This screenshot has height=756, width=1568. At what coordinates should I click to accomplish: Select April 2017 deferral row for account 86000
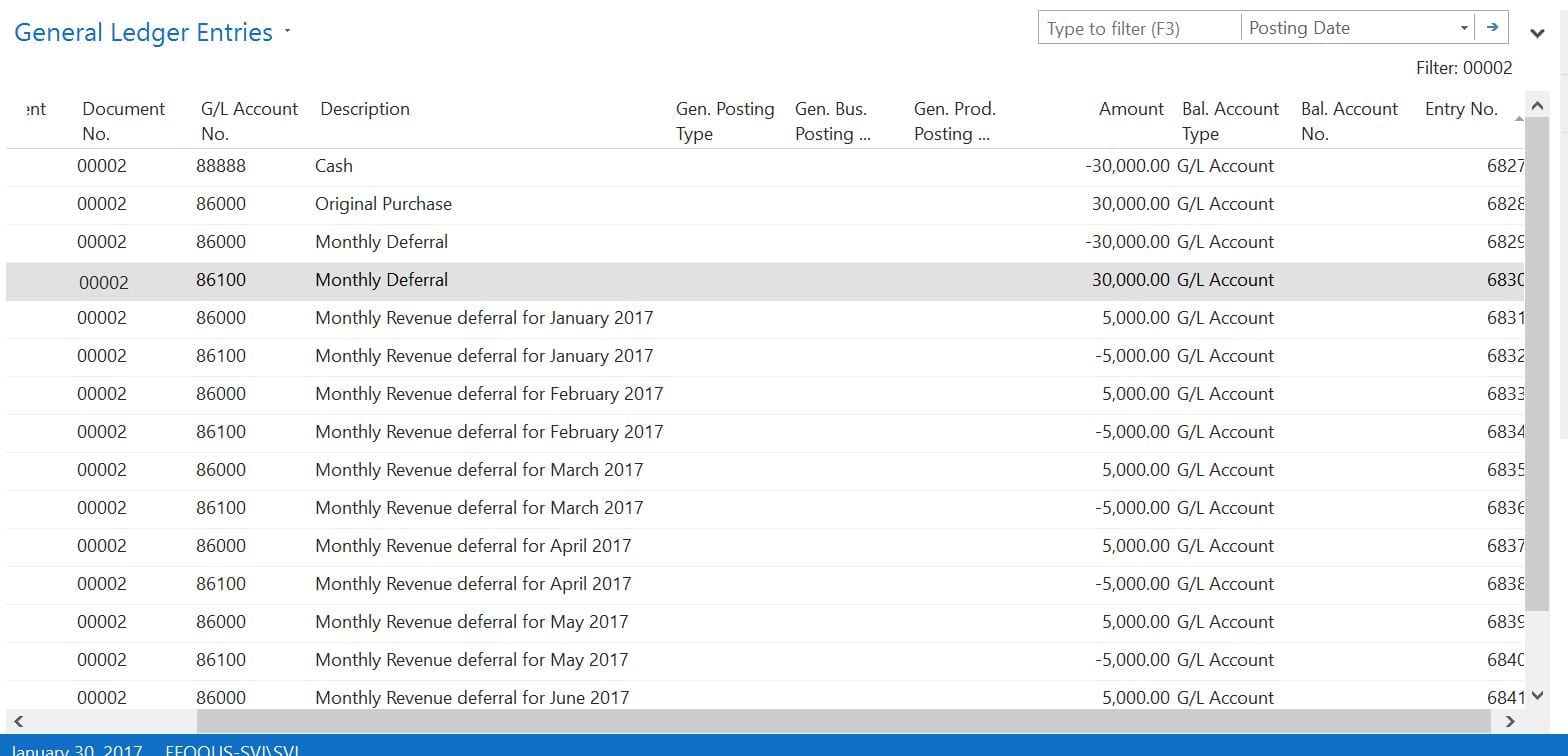pos(764,546)
